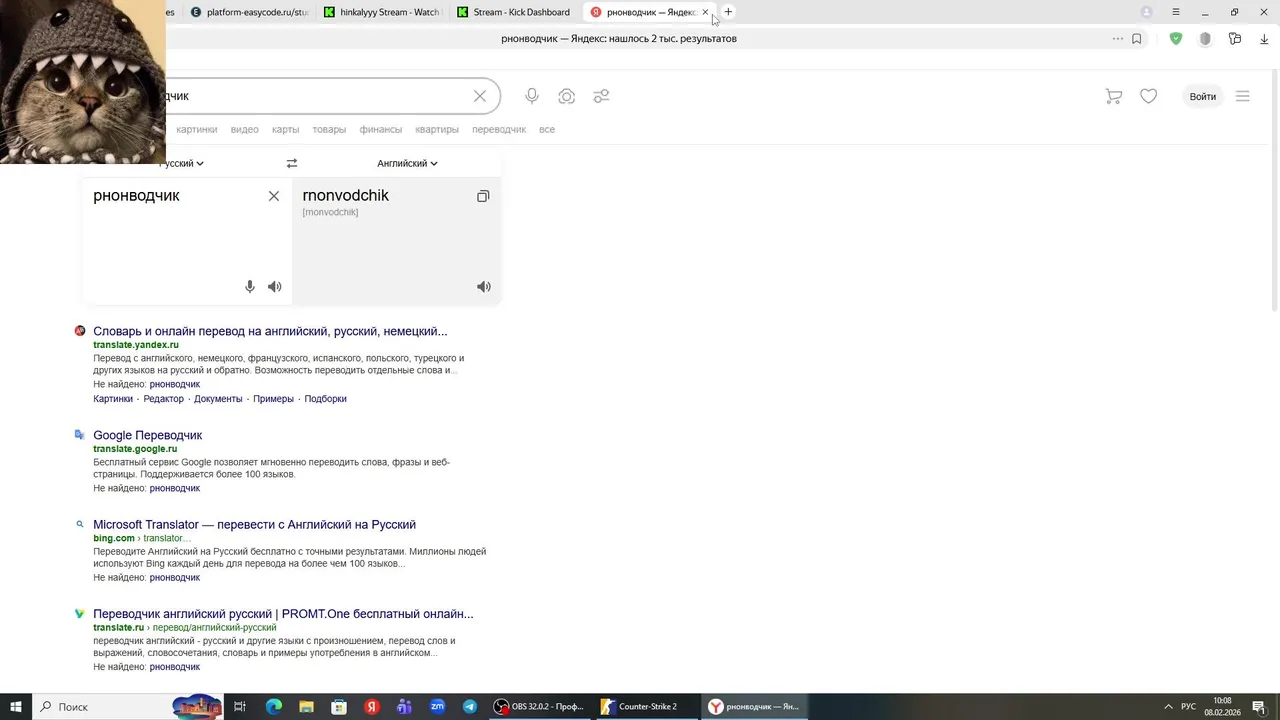Bookmark this page in the address bar
The height and width of the screenshot is (720, 1280).
1137,39
